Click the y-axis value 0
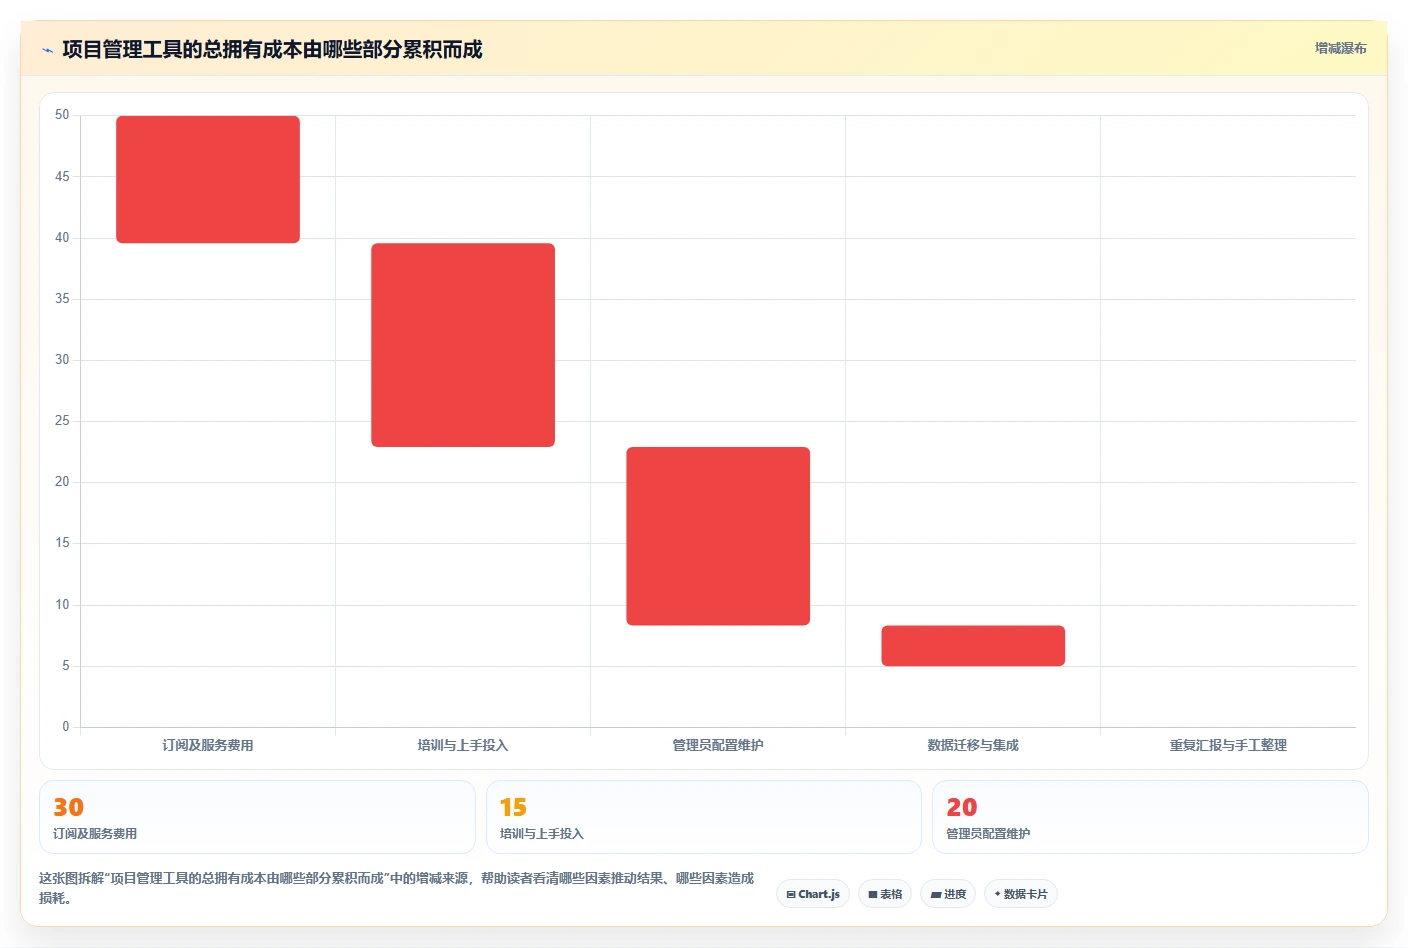Screen dimensions: 1408x948 pyautogui.click(x=66, y=727)
